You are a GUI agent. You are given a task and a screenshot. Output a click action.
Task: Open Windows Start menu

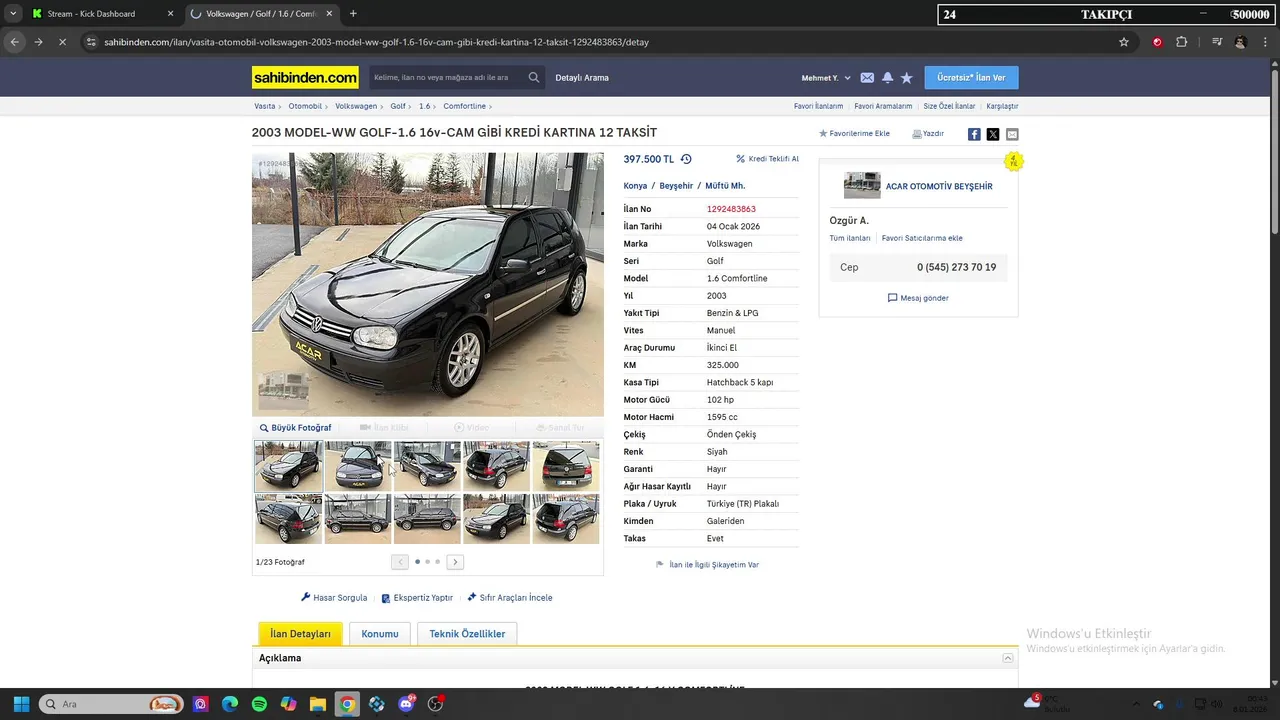[x=21, y=704]
